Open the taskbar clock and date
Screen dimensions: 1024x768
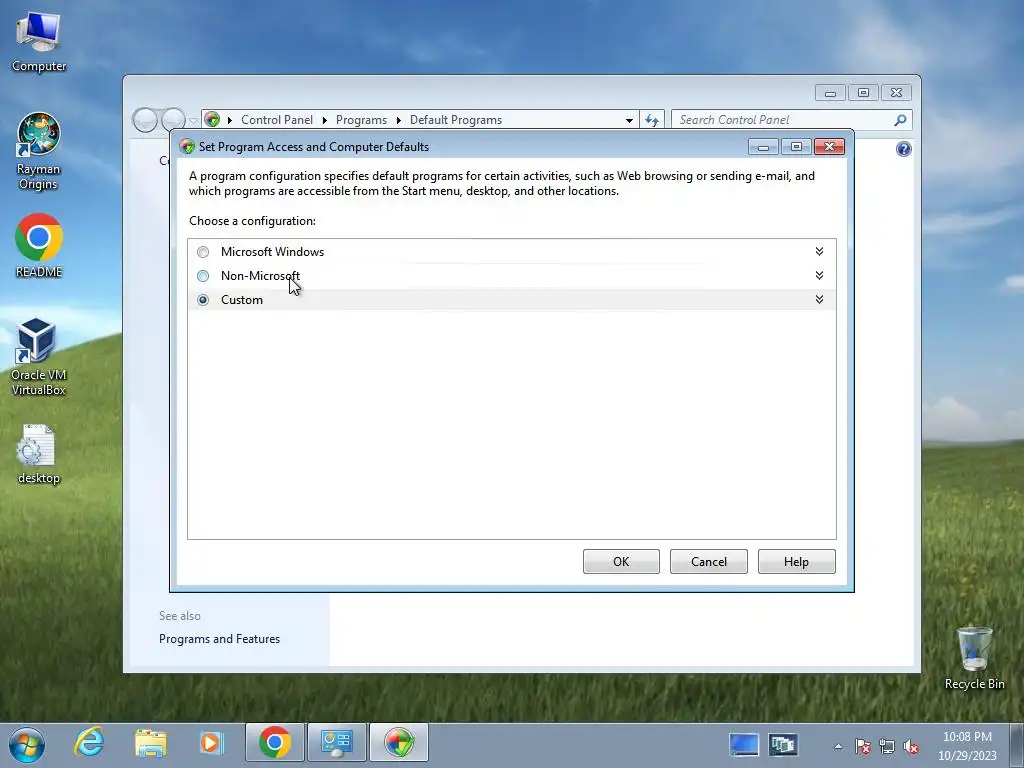tap(967, 746)
